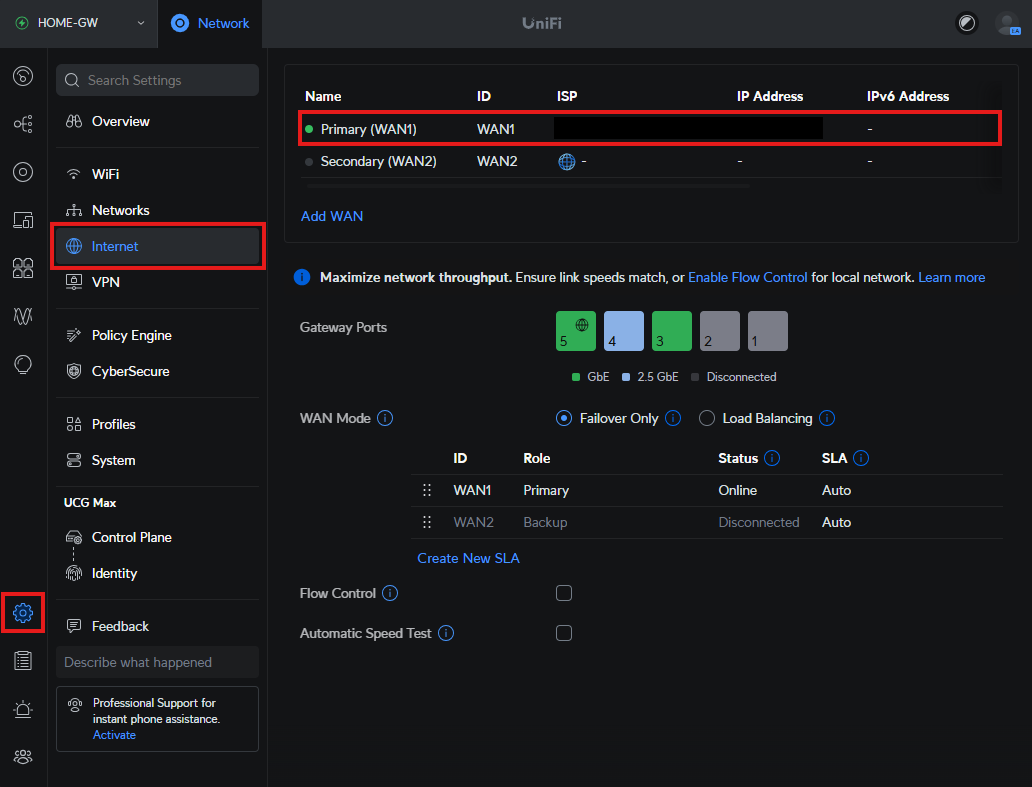Enable the Automatic Speed Test checkbox

click(x=564, y=633)
